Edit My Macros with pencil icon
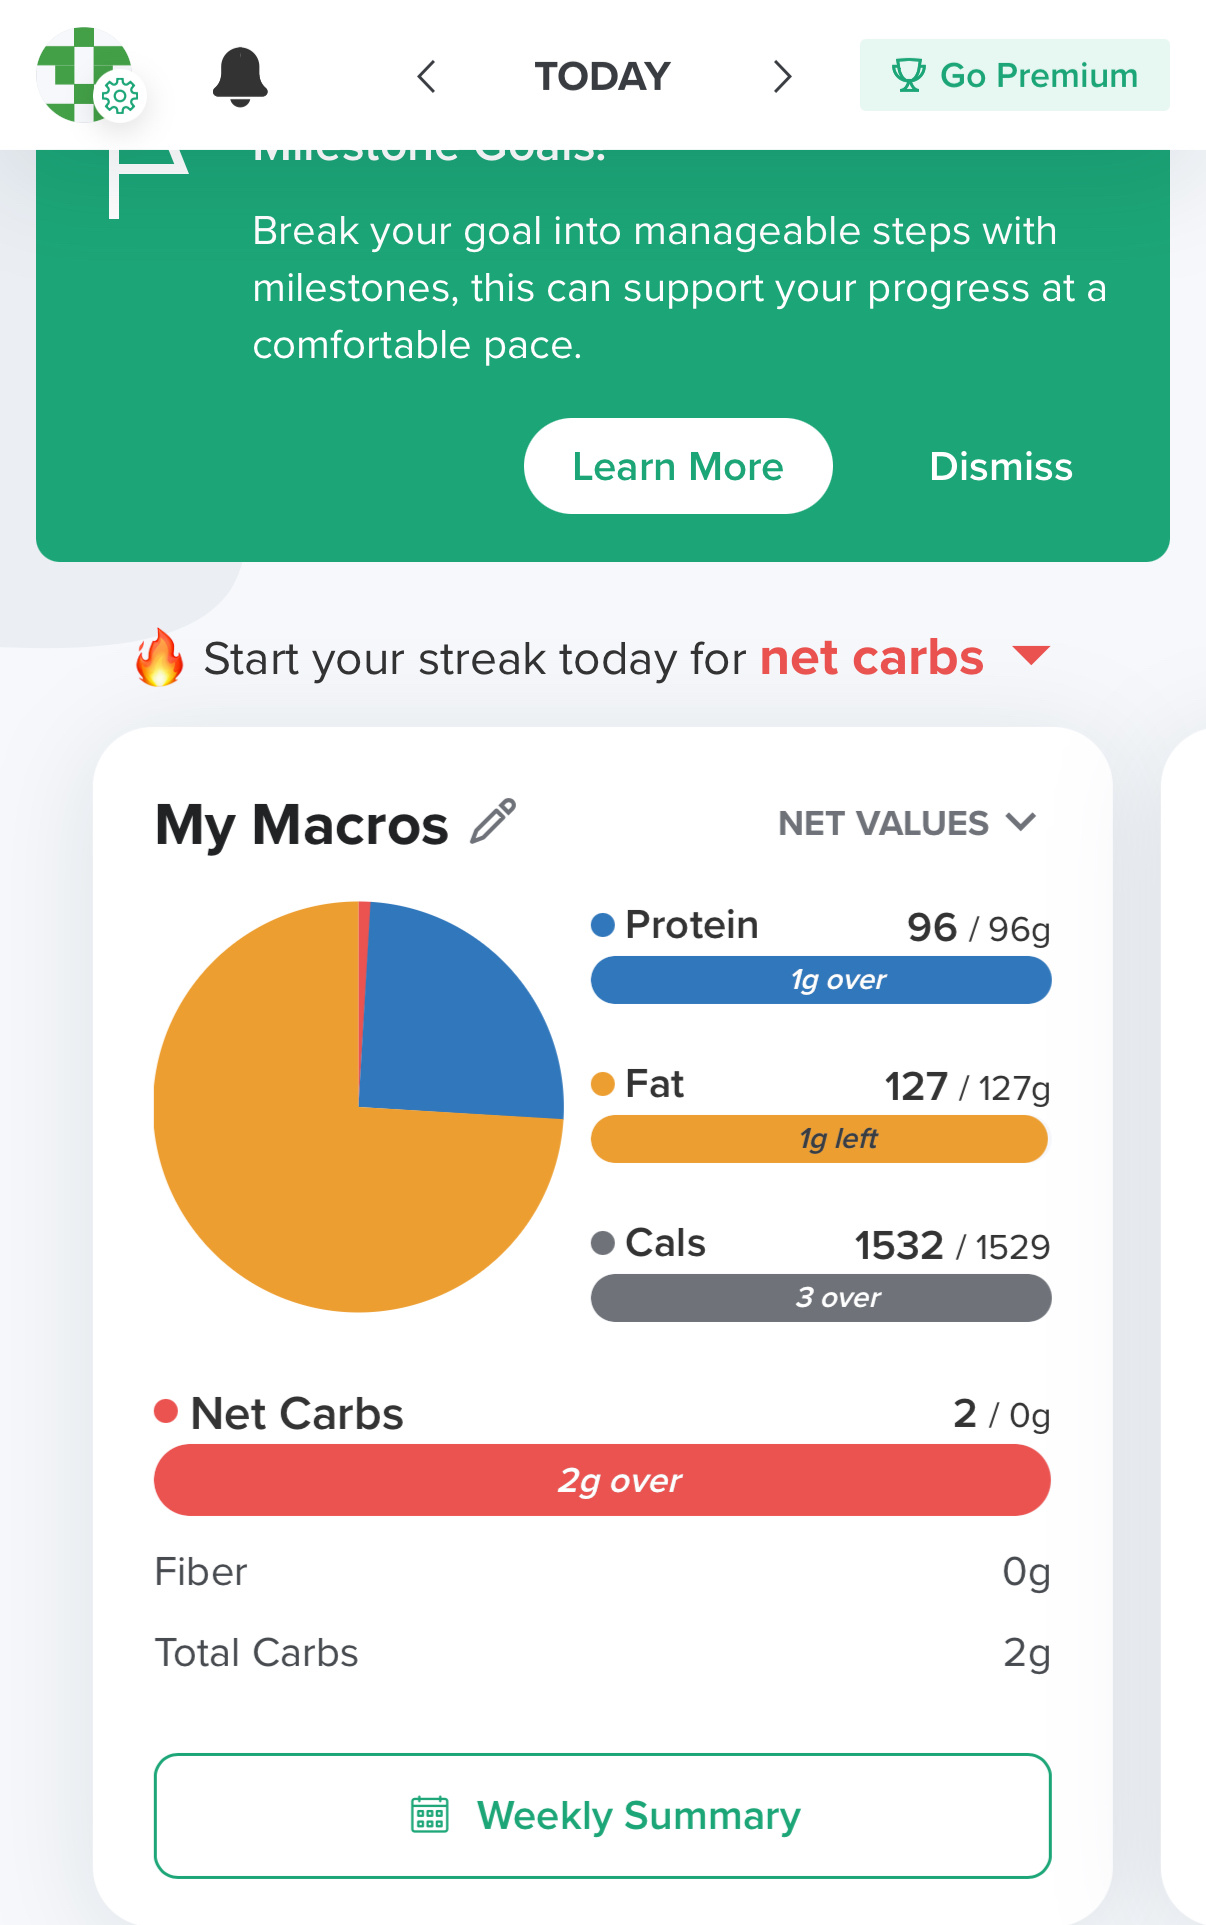This screenshot has width=1206, height=1925. coord(493,822)
